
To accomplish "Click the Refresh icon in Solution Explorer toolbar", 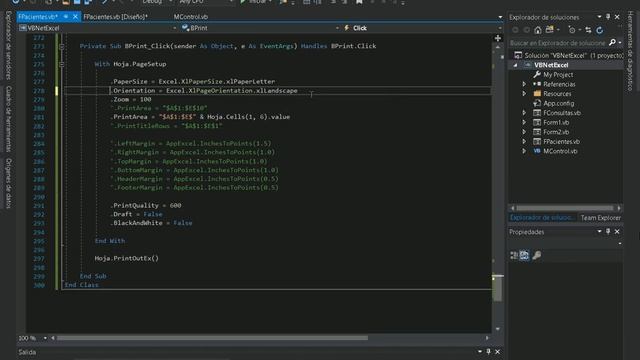I will [600, 30].
